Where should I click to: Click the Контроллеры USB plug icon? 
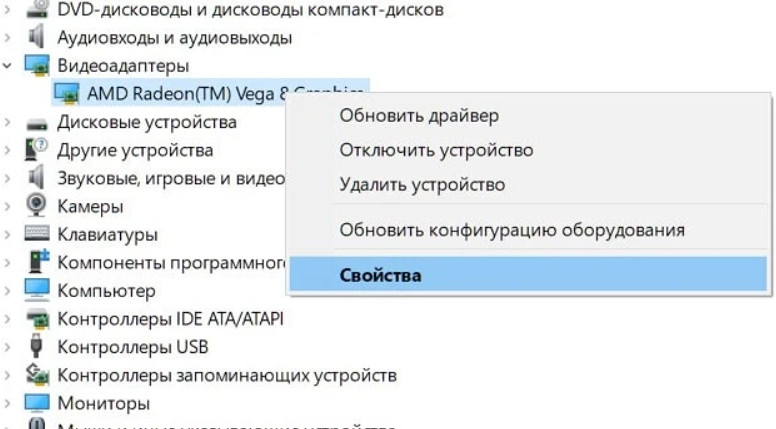coord(37,347)
